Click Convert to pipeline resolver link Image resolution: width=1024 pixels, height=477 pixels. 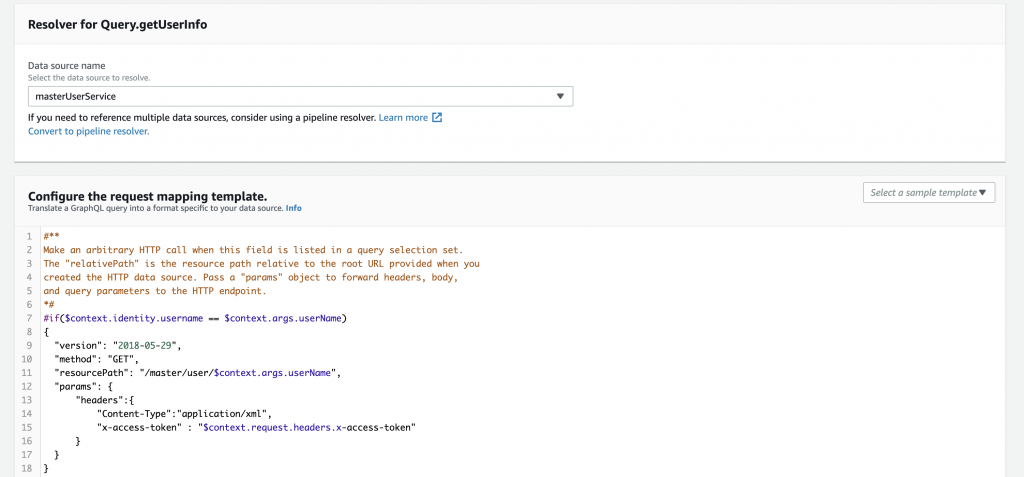pyautogui.click(x=89, y=131)
